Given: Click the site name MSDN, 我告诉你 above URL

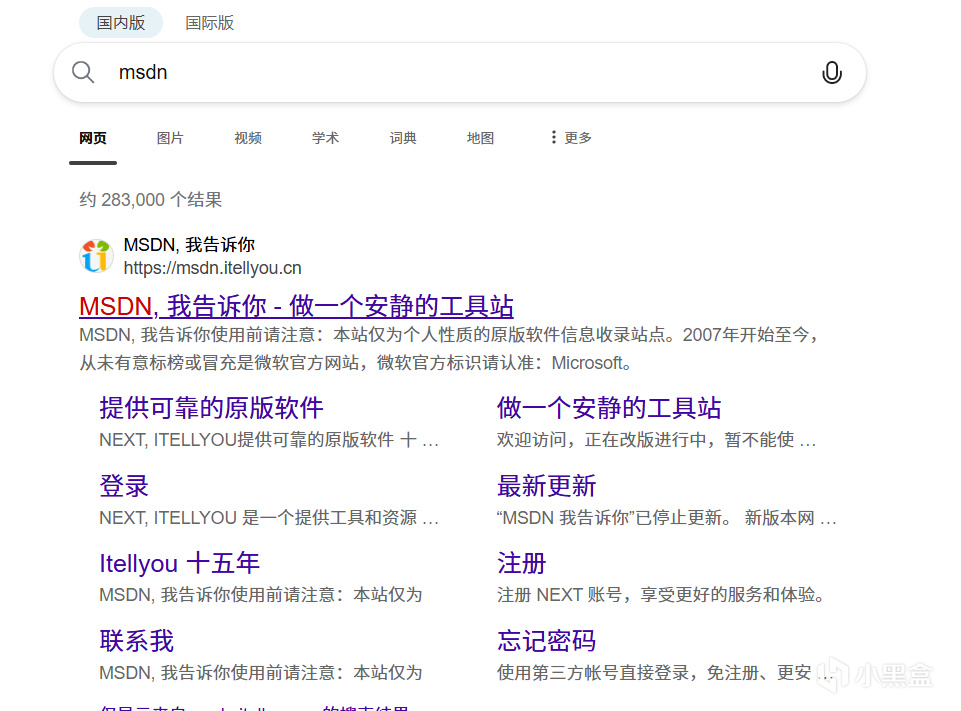Looking at the screenshot, I should (x=189, y=245).
